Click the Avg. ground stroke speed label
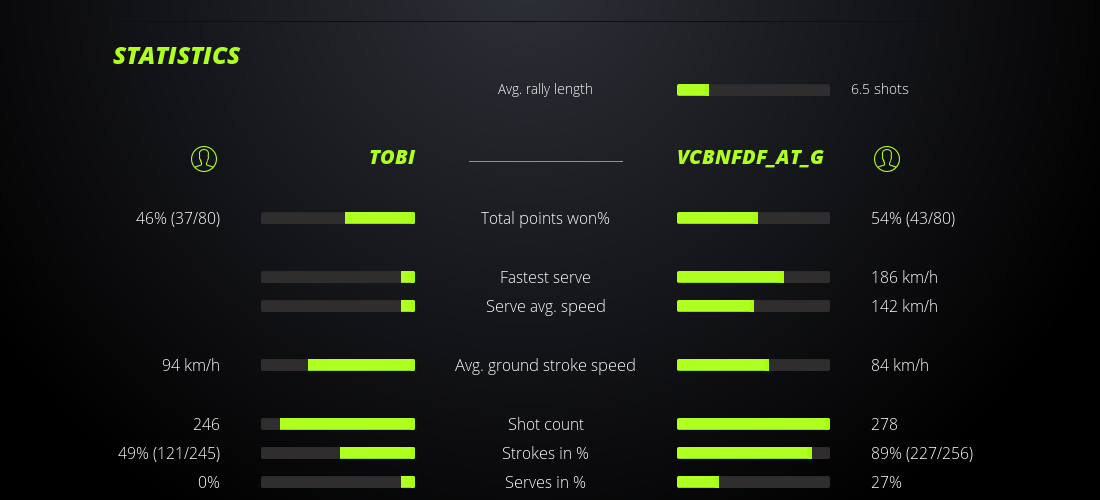 click(545, 365)
